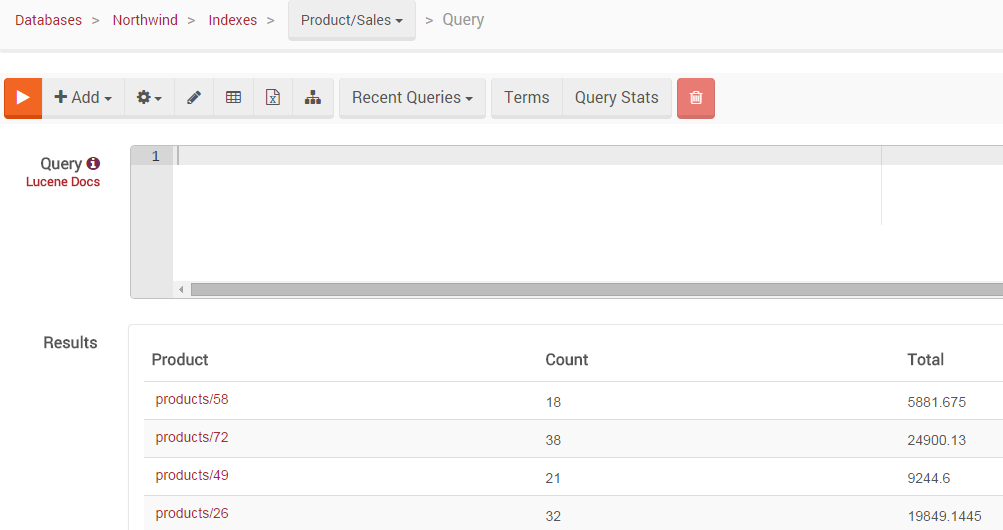The image size is (1003, 530).
Task: Open the gear settings dropdown
Action: click(x=149, y=98)
